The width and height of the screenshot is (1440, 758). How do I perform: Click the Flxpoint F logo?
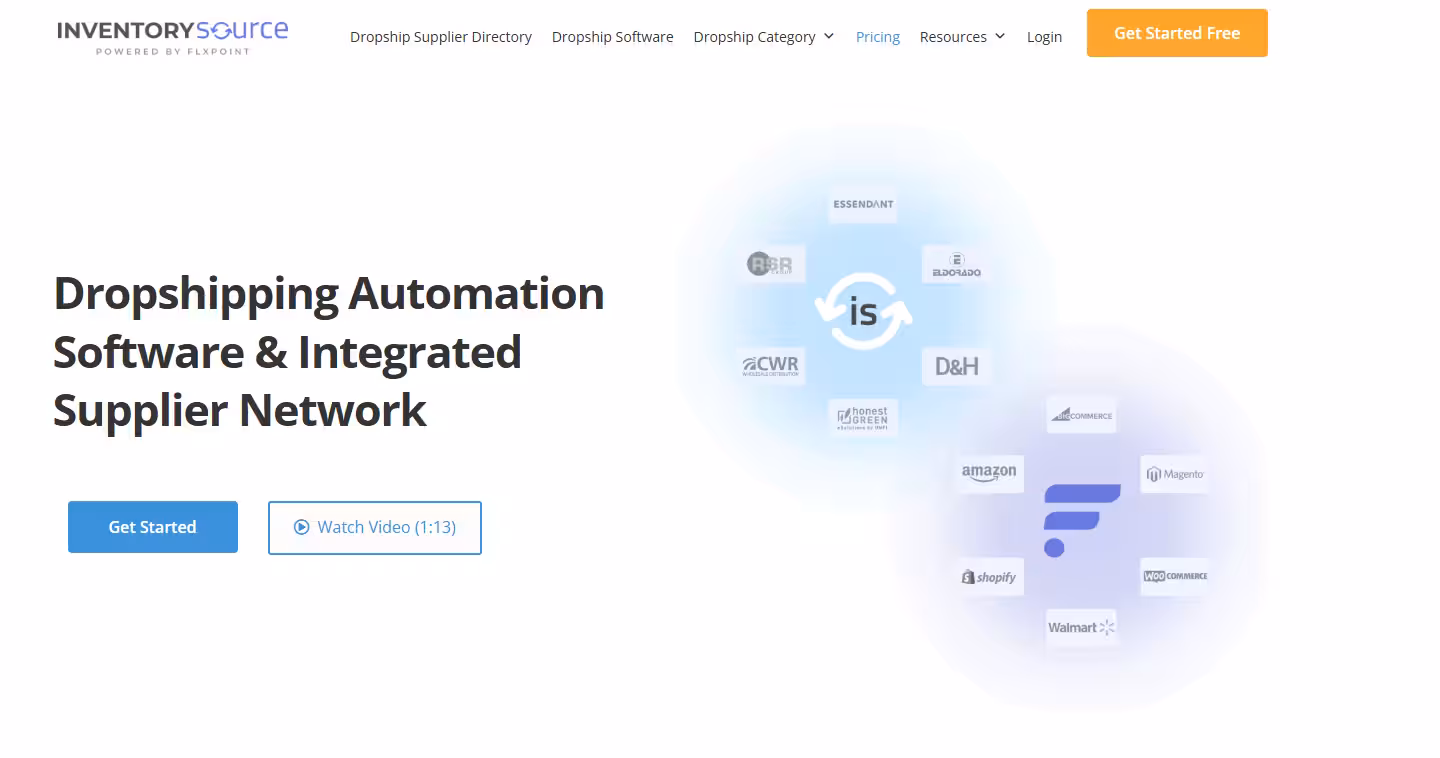coord(1081,520)
